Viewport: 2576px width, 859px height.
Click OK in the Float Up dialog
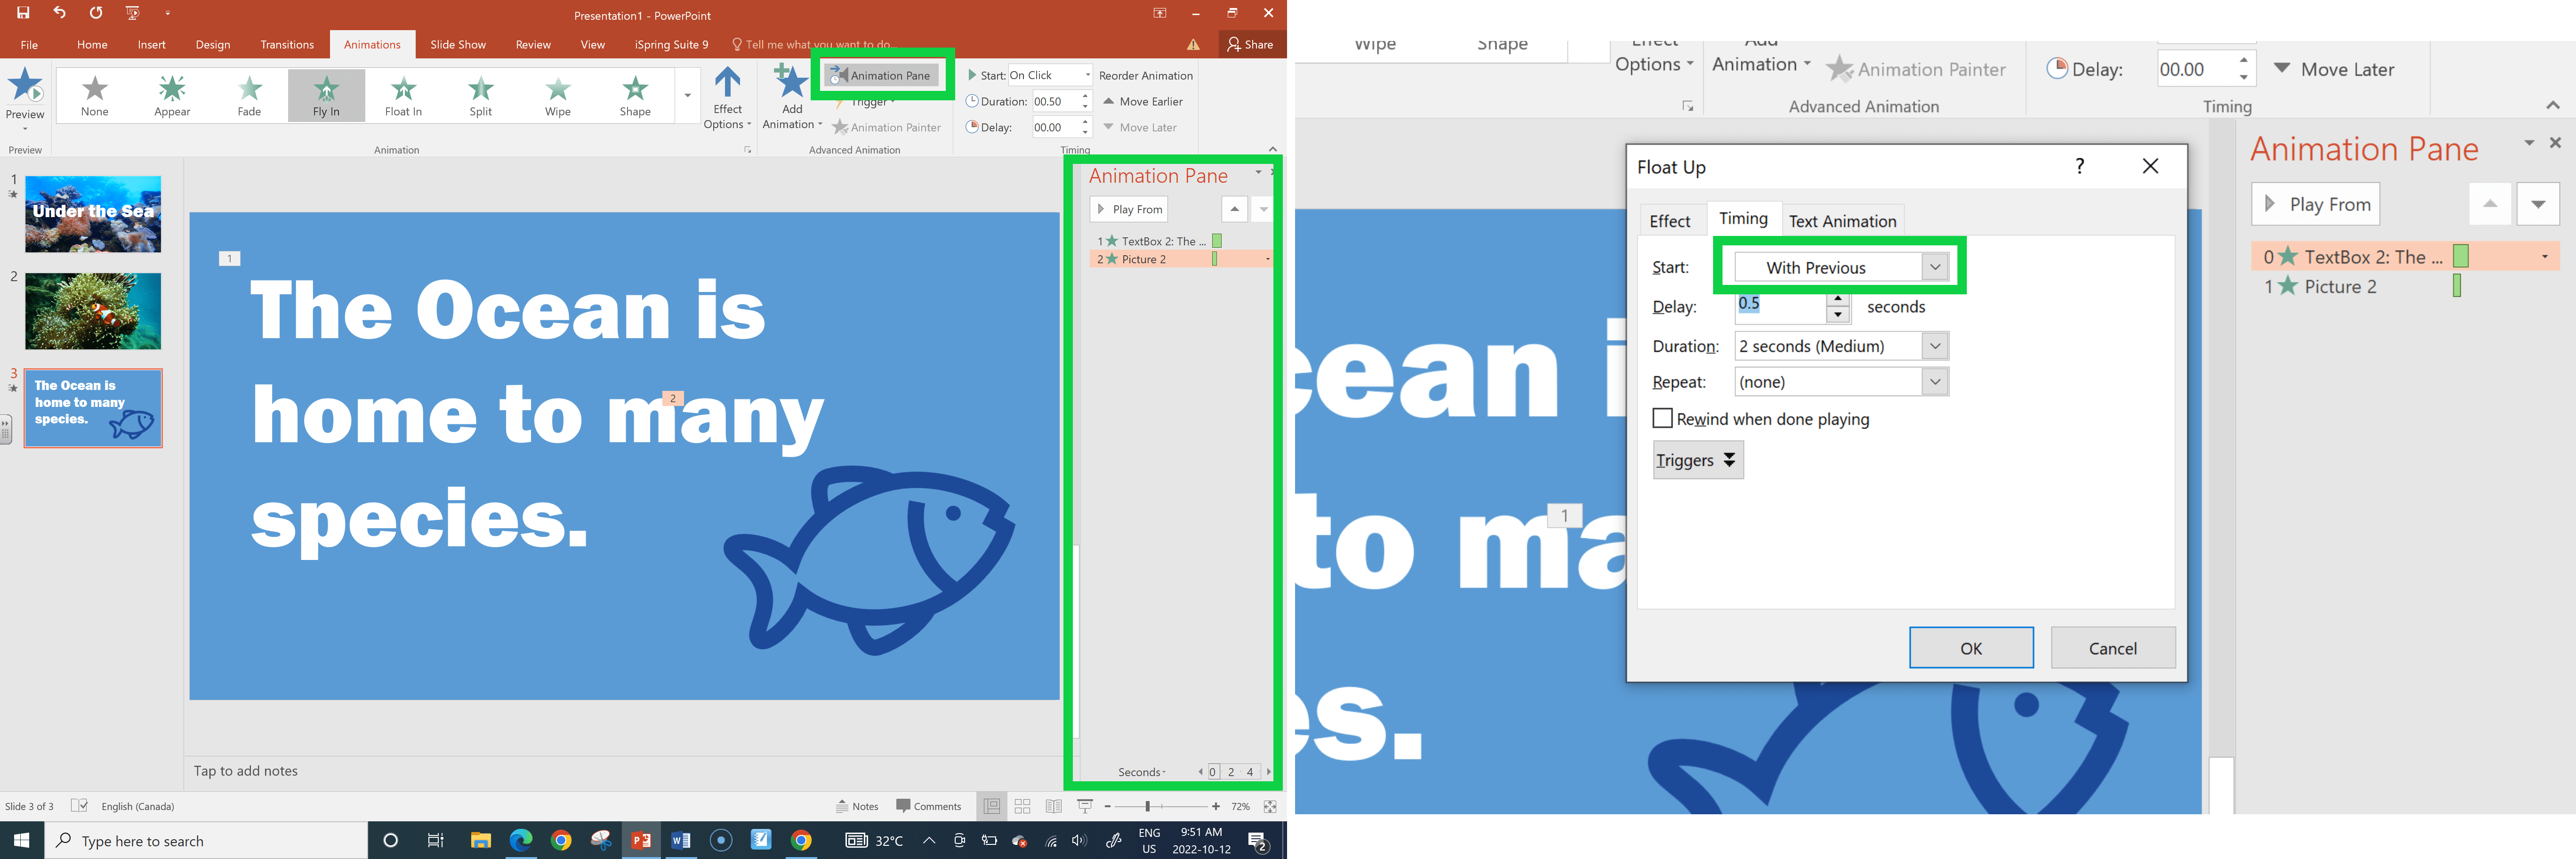[1971, 648]
